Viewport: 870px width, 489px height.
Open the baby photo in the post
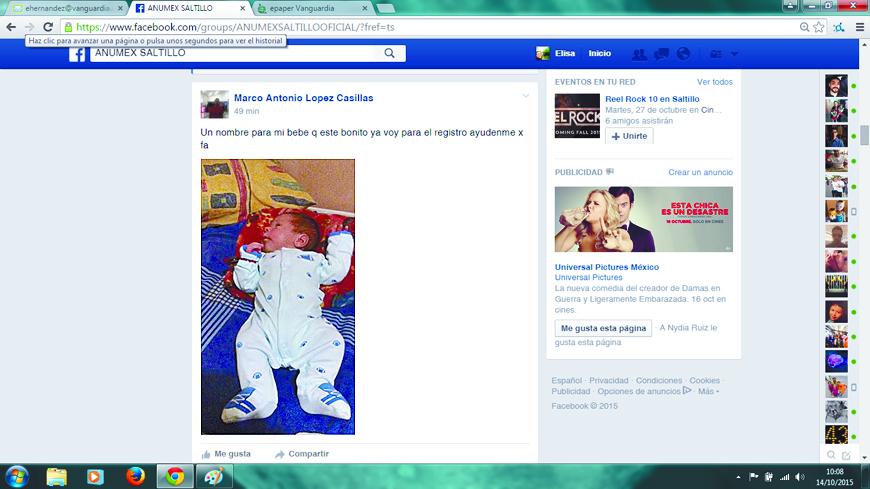click(278, 297)
